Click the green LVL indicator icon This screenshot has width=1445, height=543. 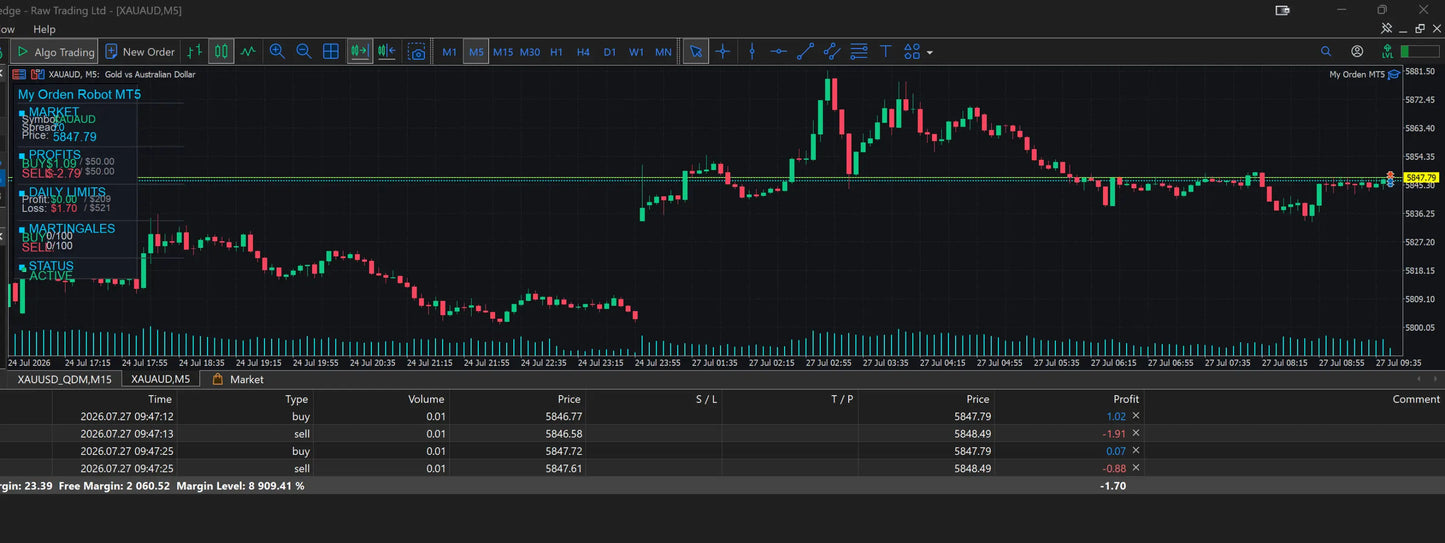tap(1387, 52)
